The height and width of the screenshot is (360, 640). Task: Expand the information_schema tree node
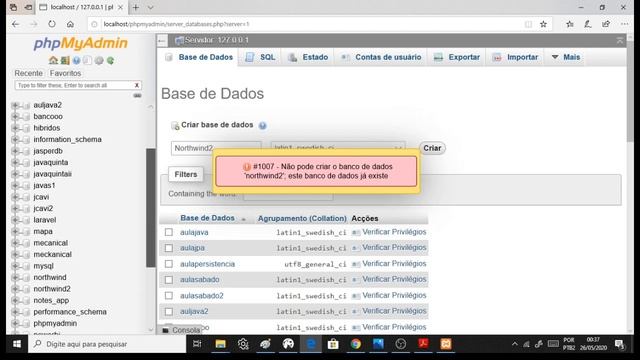[15, 140]
